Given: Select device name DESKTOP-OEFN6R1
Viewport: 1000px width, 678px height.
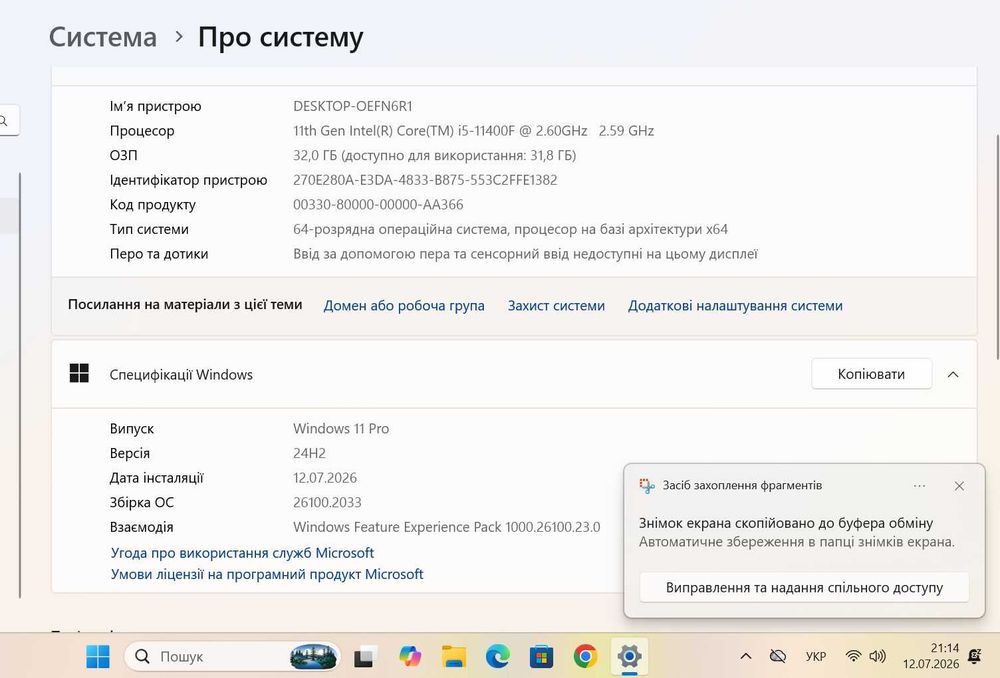Looking at the screenshot, I should click(x=353, y=107).
